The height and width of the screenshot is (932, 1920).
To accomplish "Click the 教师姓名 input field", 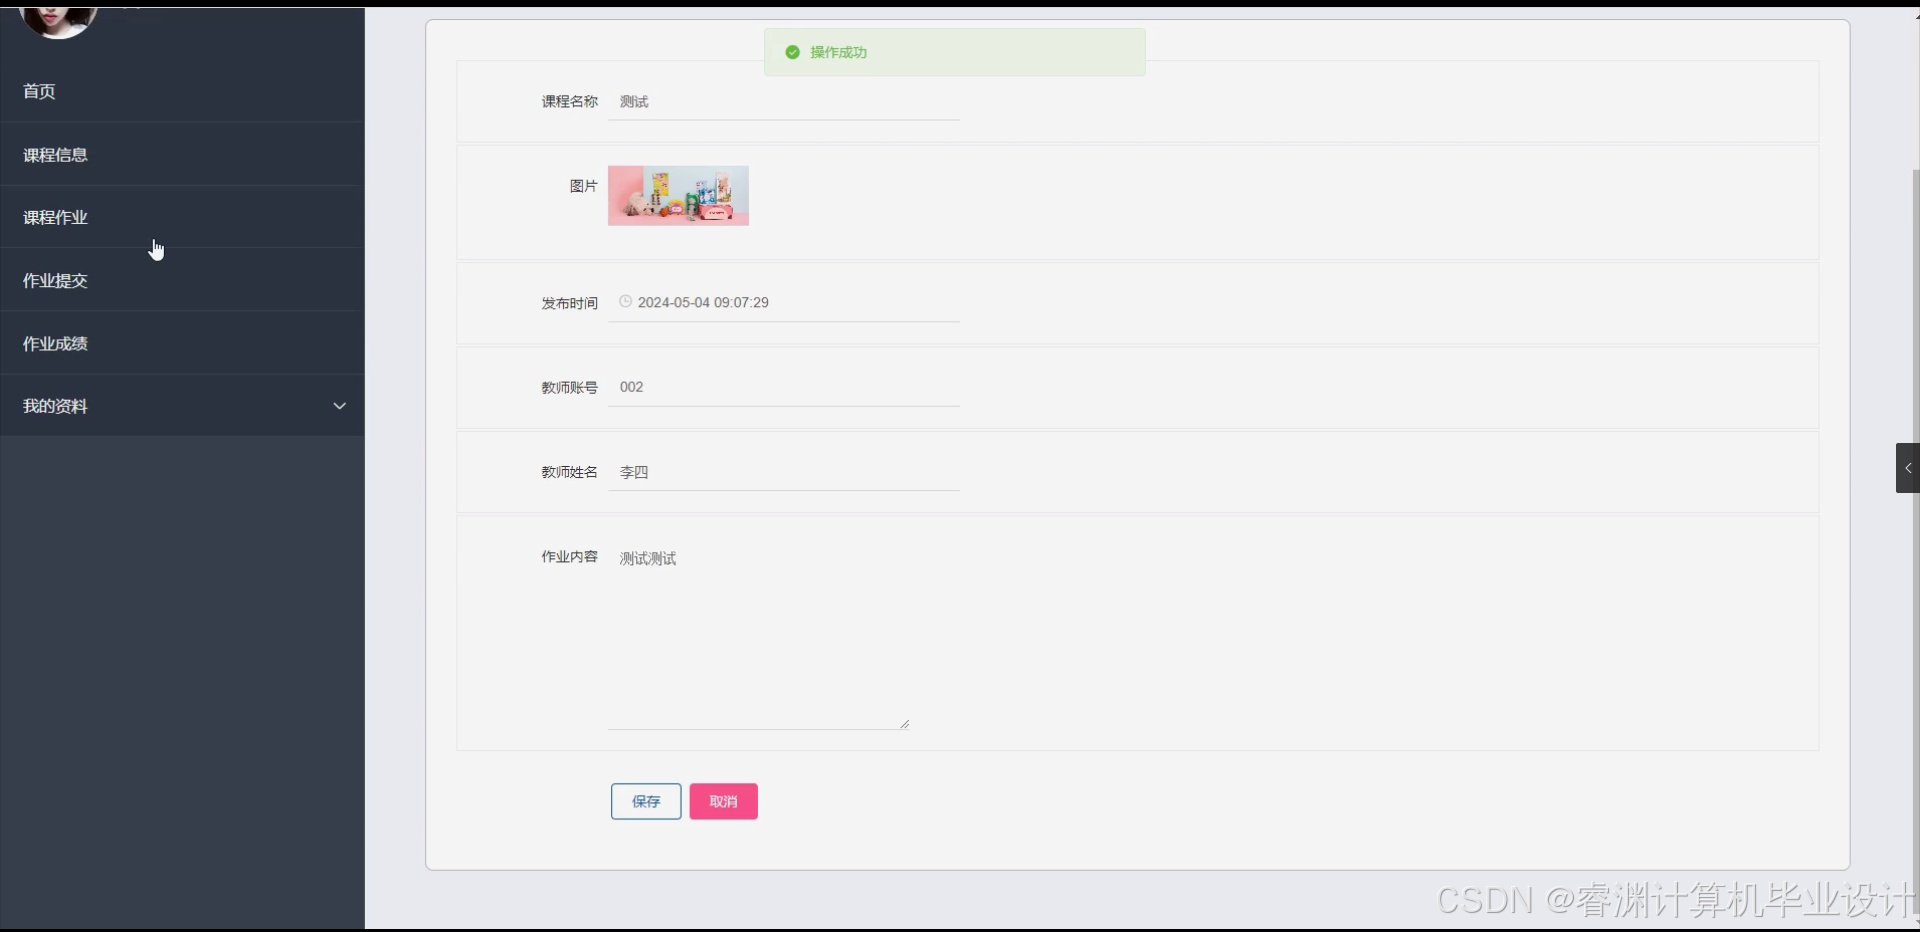I will pos(783,472).
